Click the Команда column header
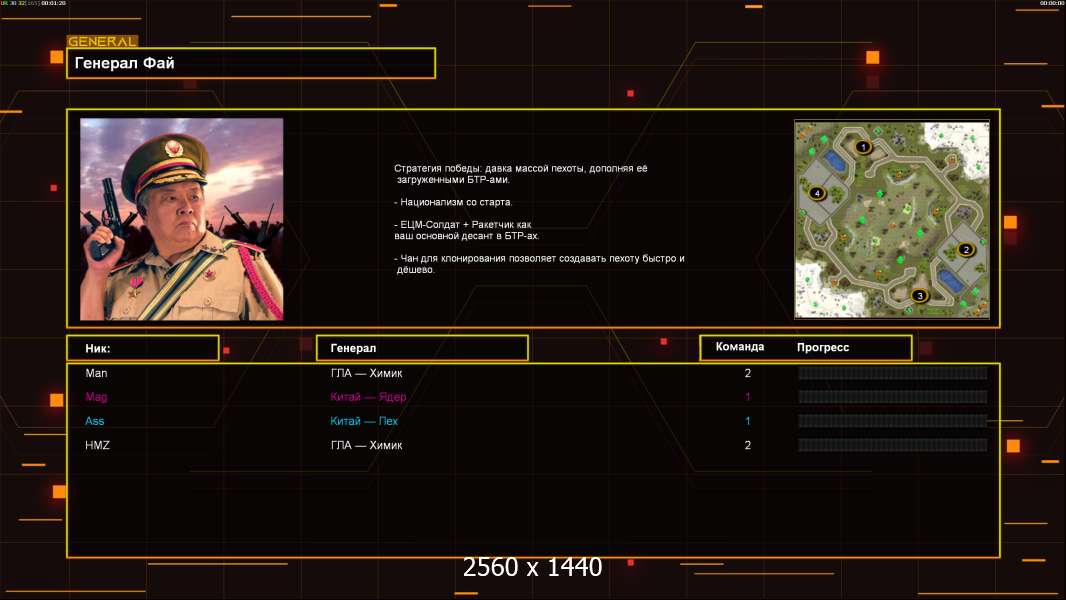The width and height of the screenshot is (1066, 600). [740, 347]
